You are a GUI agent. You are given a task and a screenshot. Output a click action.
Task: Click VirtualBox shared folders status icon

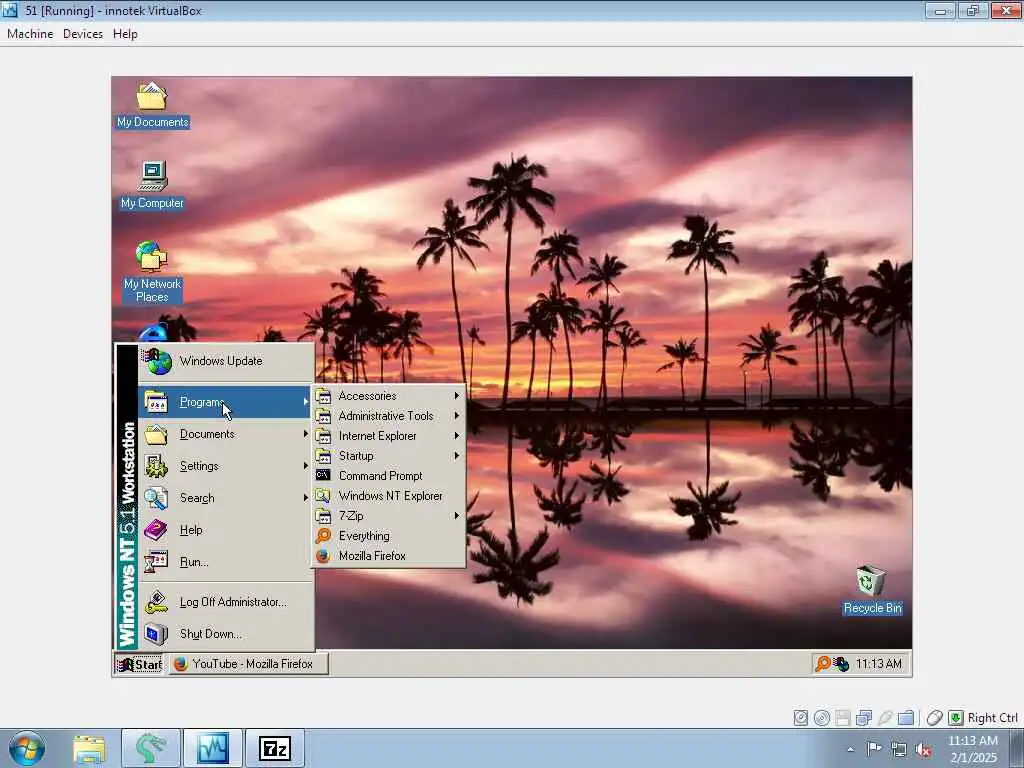point(906,718)
